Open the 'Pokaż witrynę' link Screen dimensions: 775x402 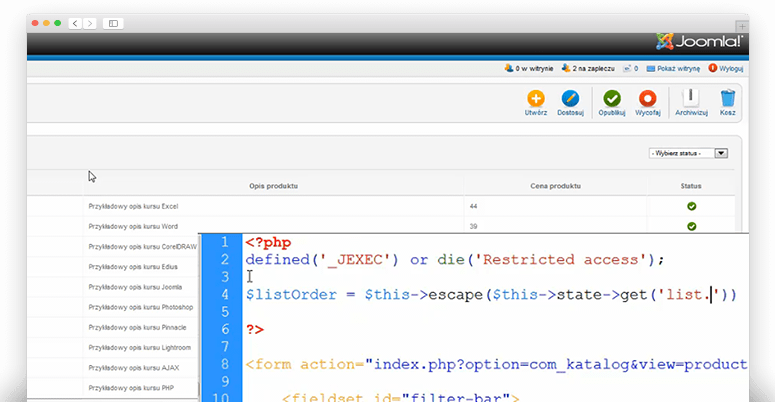(x=675, y=69)
